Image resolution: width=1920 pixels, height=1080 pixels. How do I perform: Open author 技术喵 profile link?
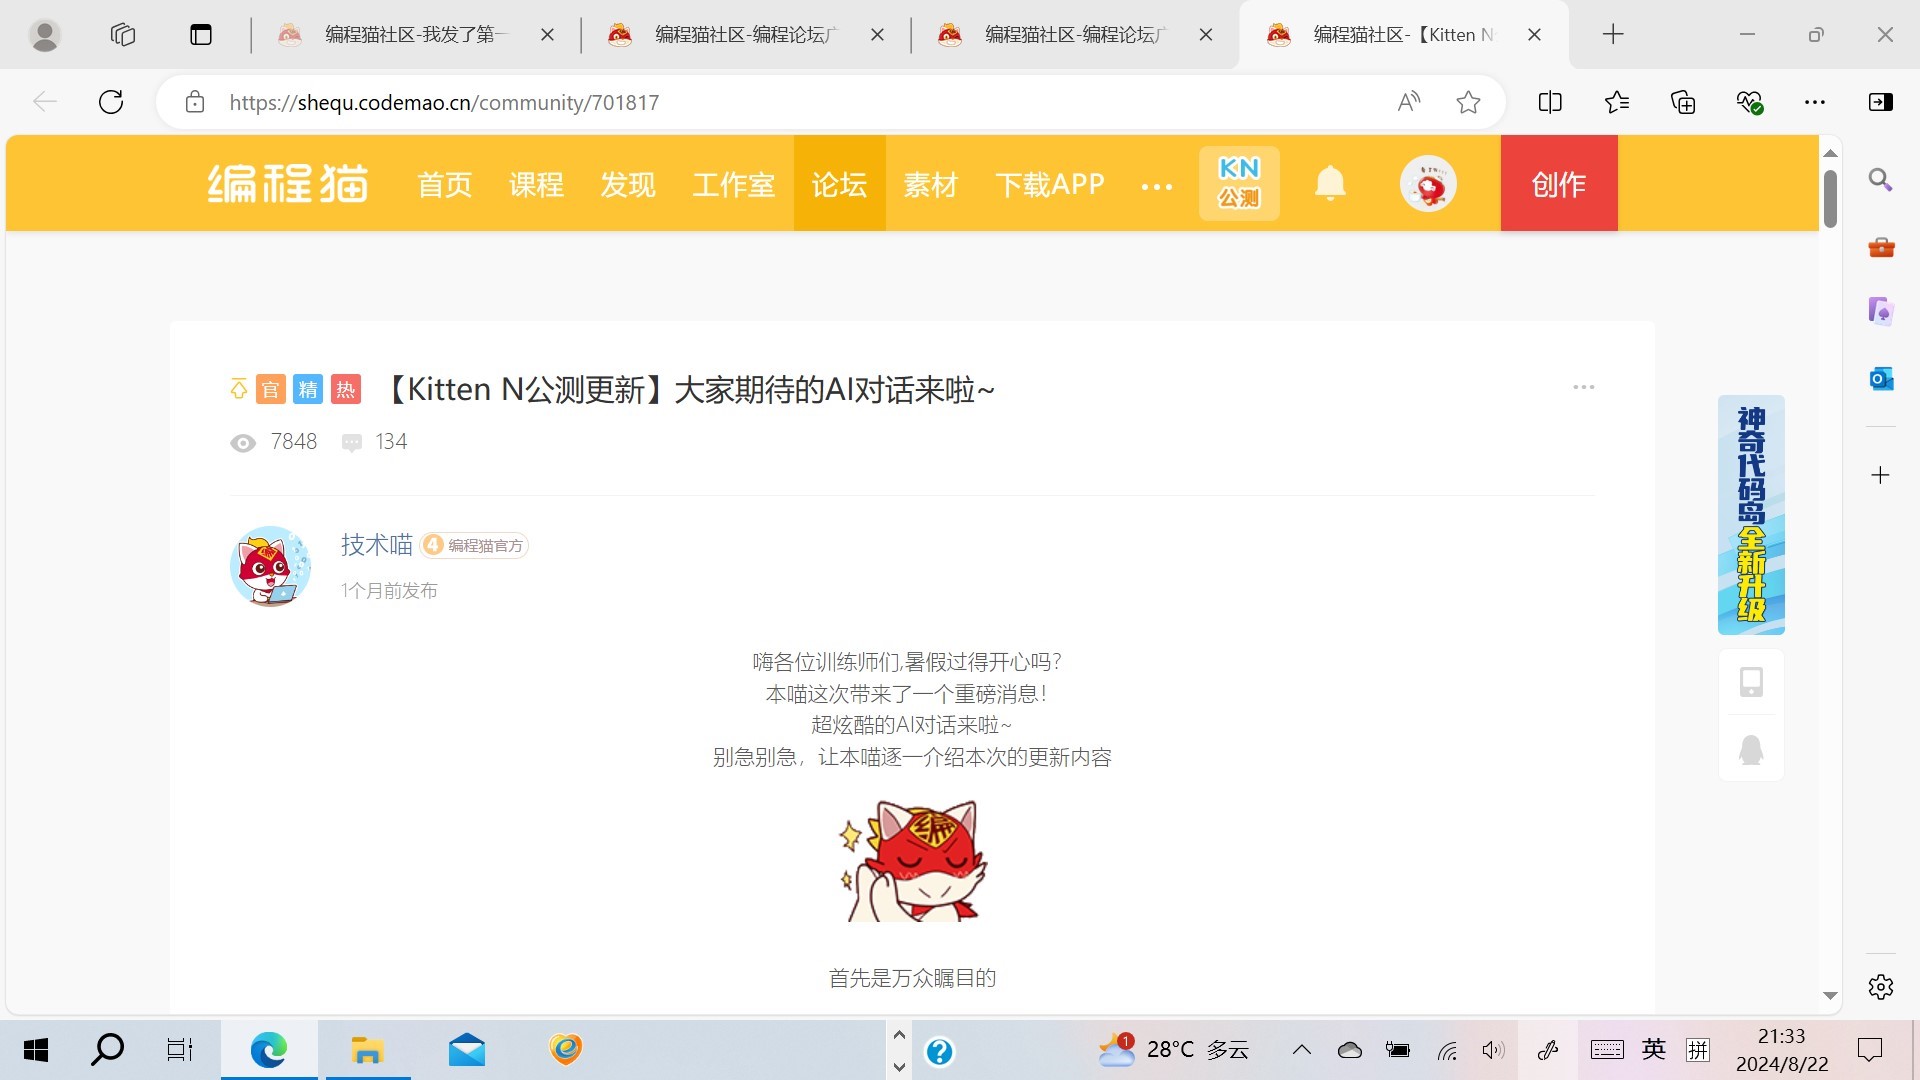coord(377,545)
